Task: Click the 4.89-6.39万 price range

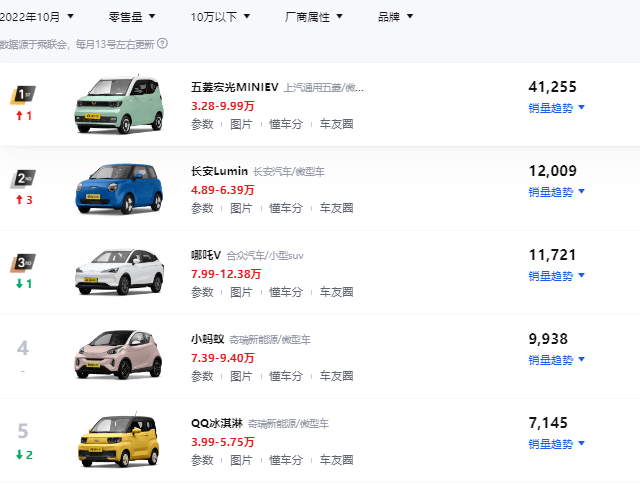Action: pos(223,190)
